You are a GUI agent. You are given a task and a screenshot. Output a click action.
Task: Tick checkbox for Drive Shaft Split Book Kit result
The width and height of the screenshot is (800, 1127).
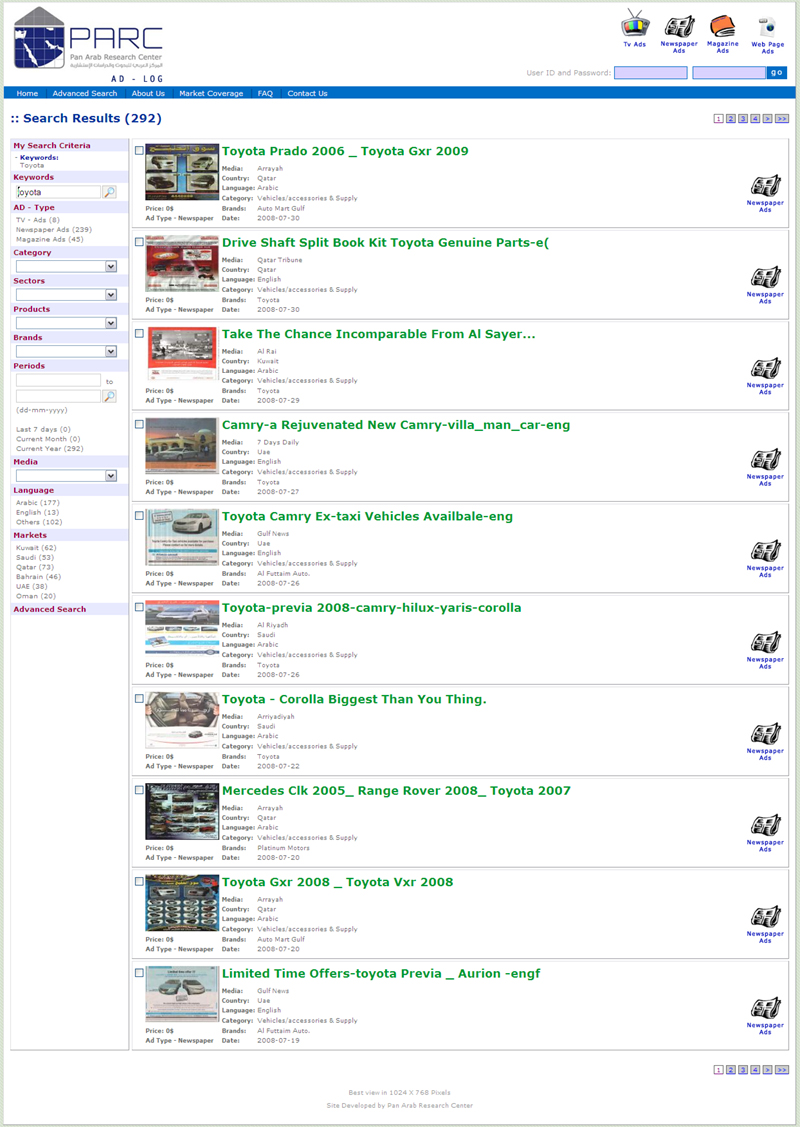(x=139, y=242)
